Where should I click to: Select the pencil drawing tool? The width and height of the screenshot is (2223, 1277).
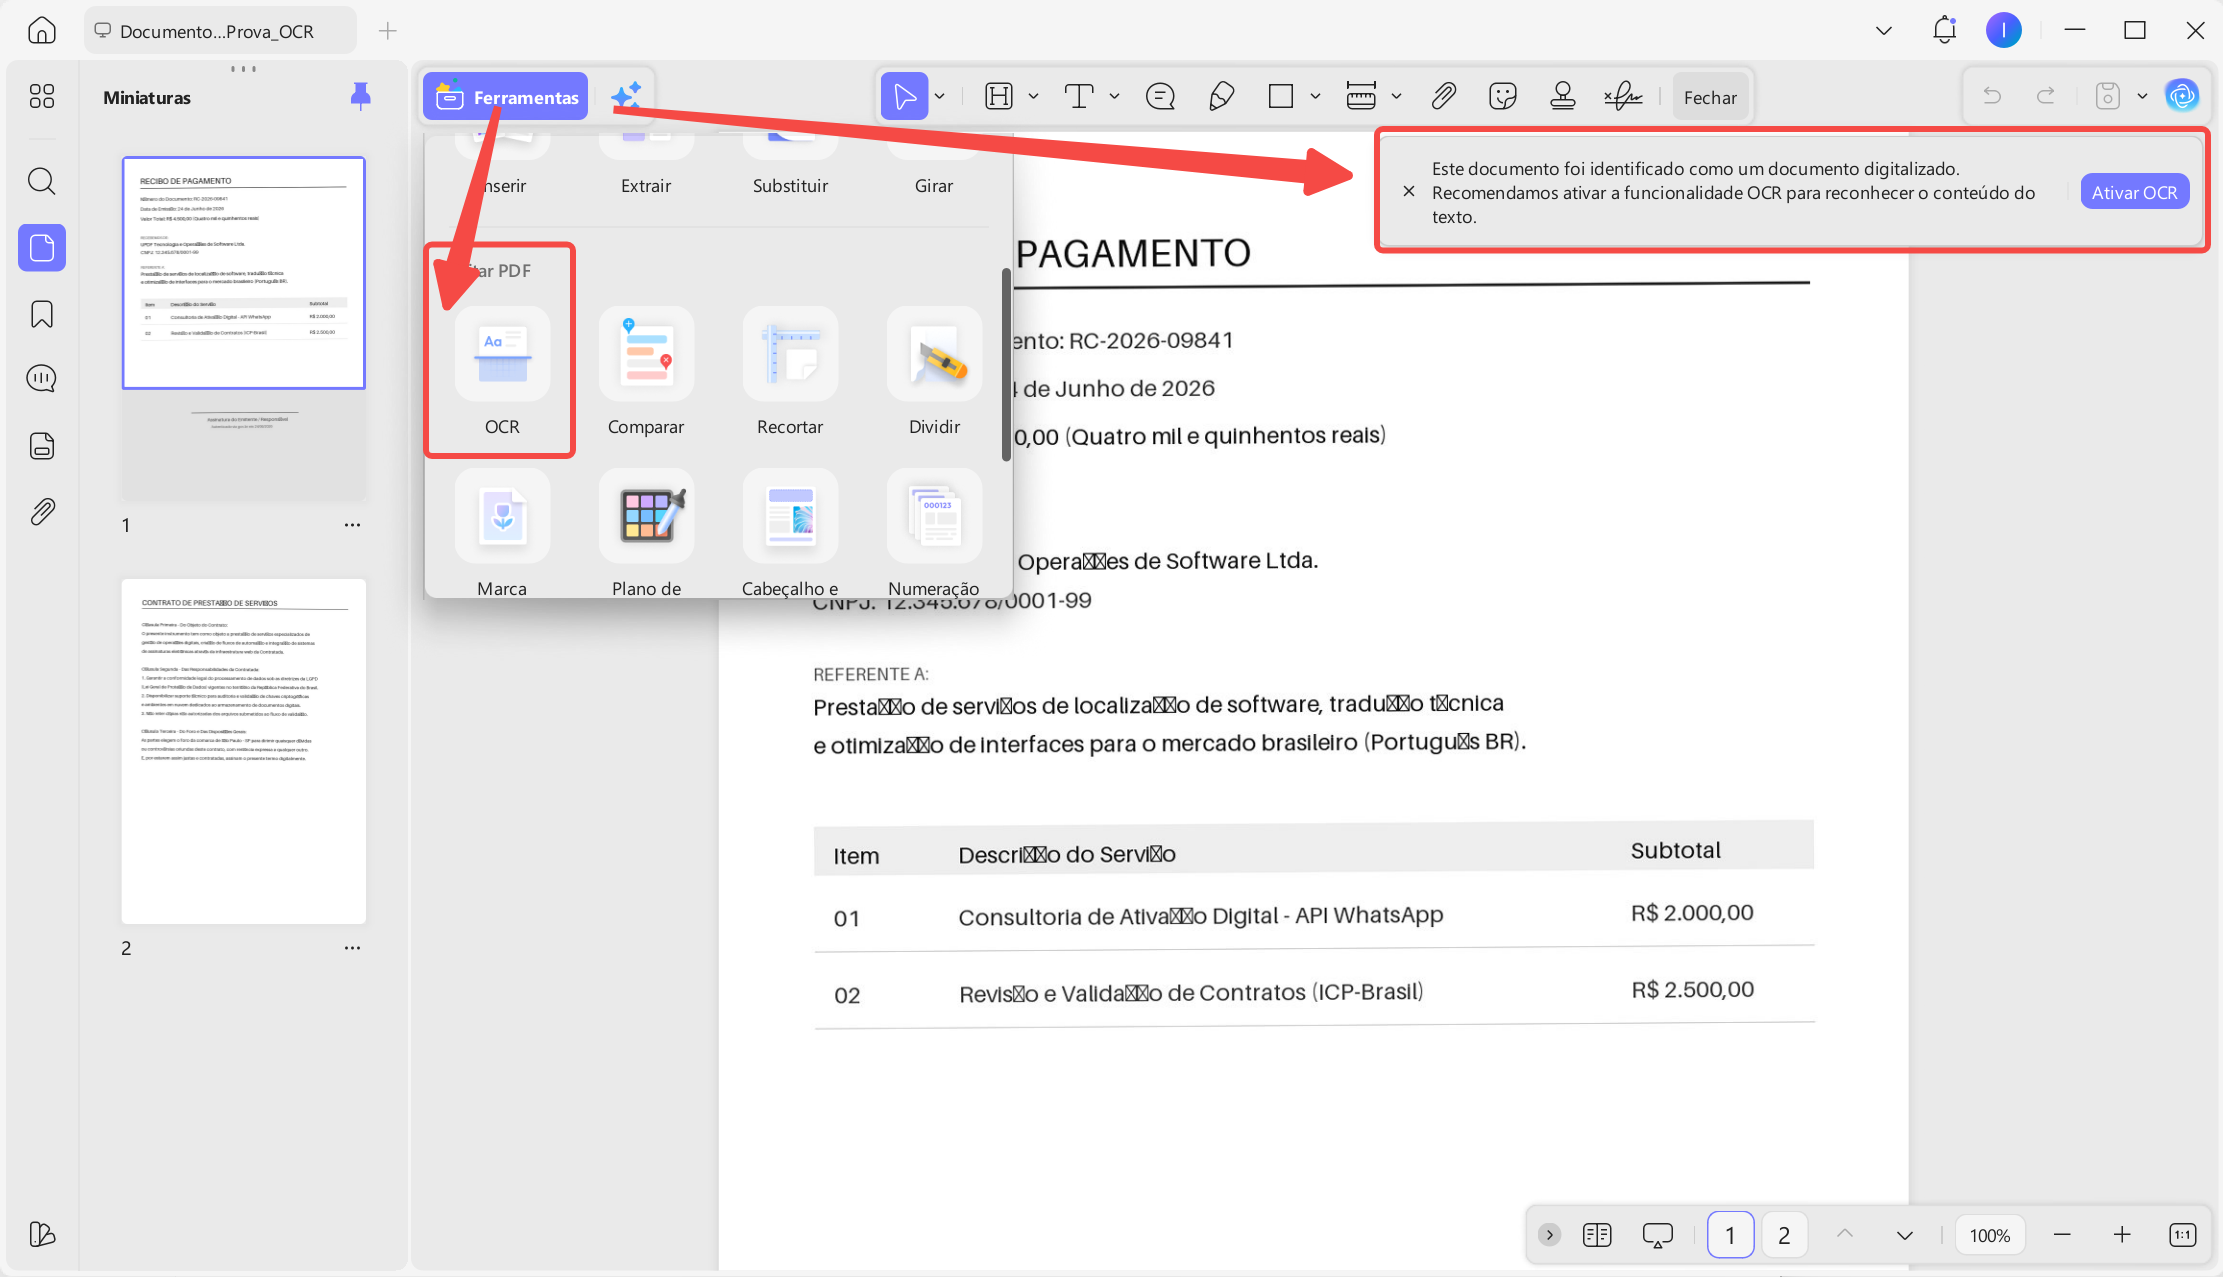coord(1221,97)
